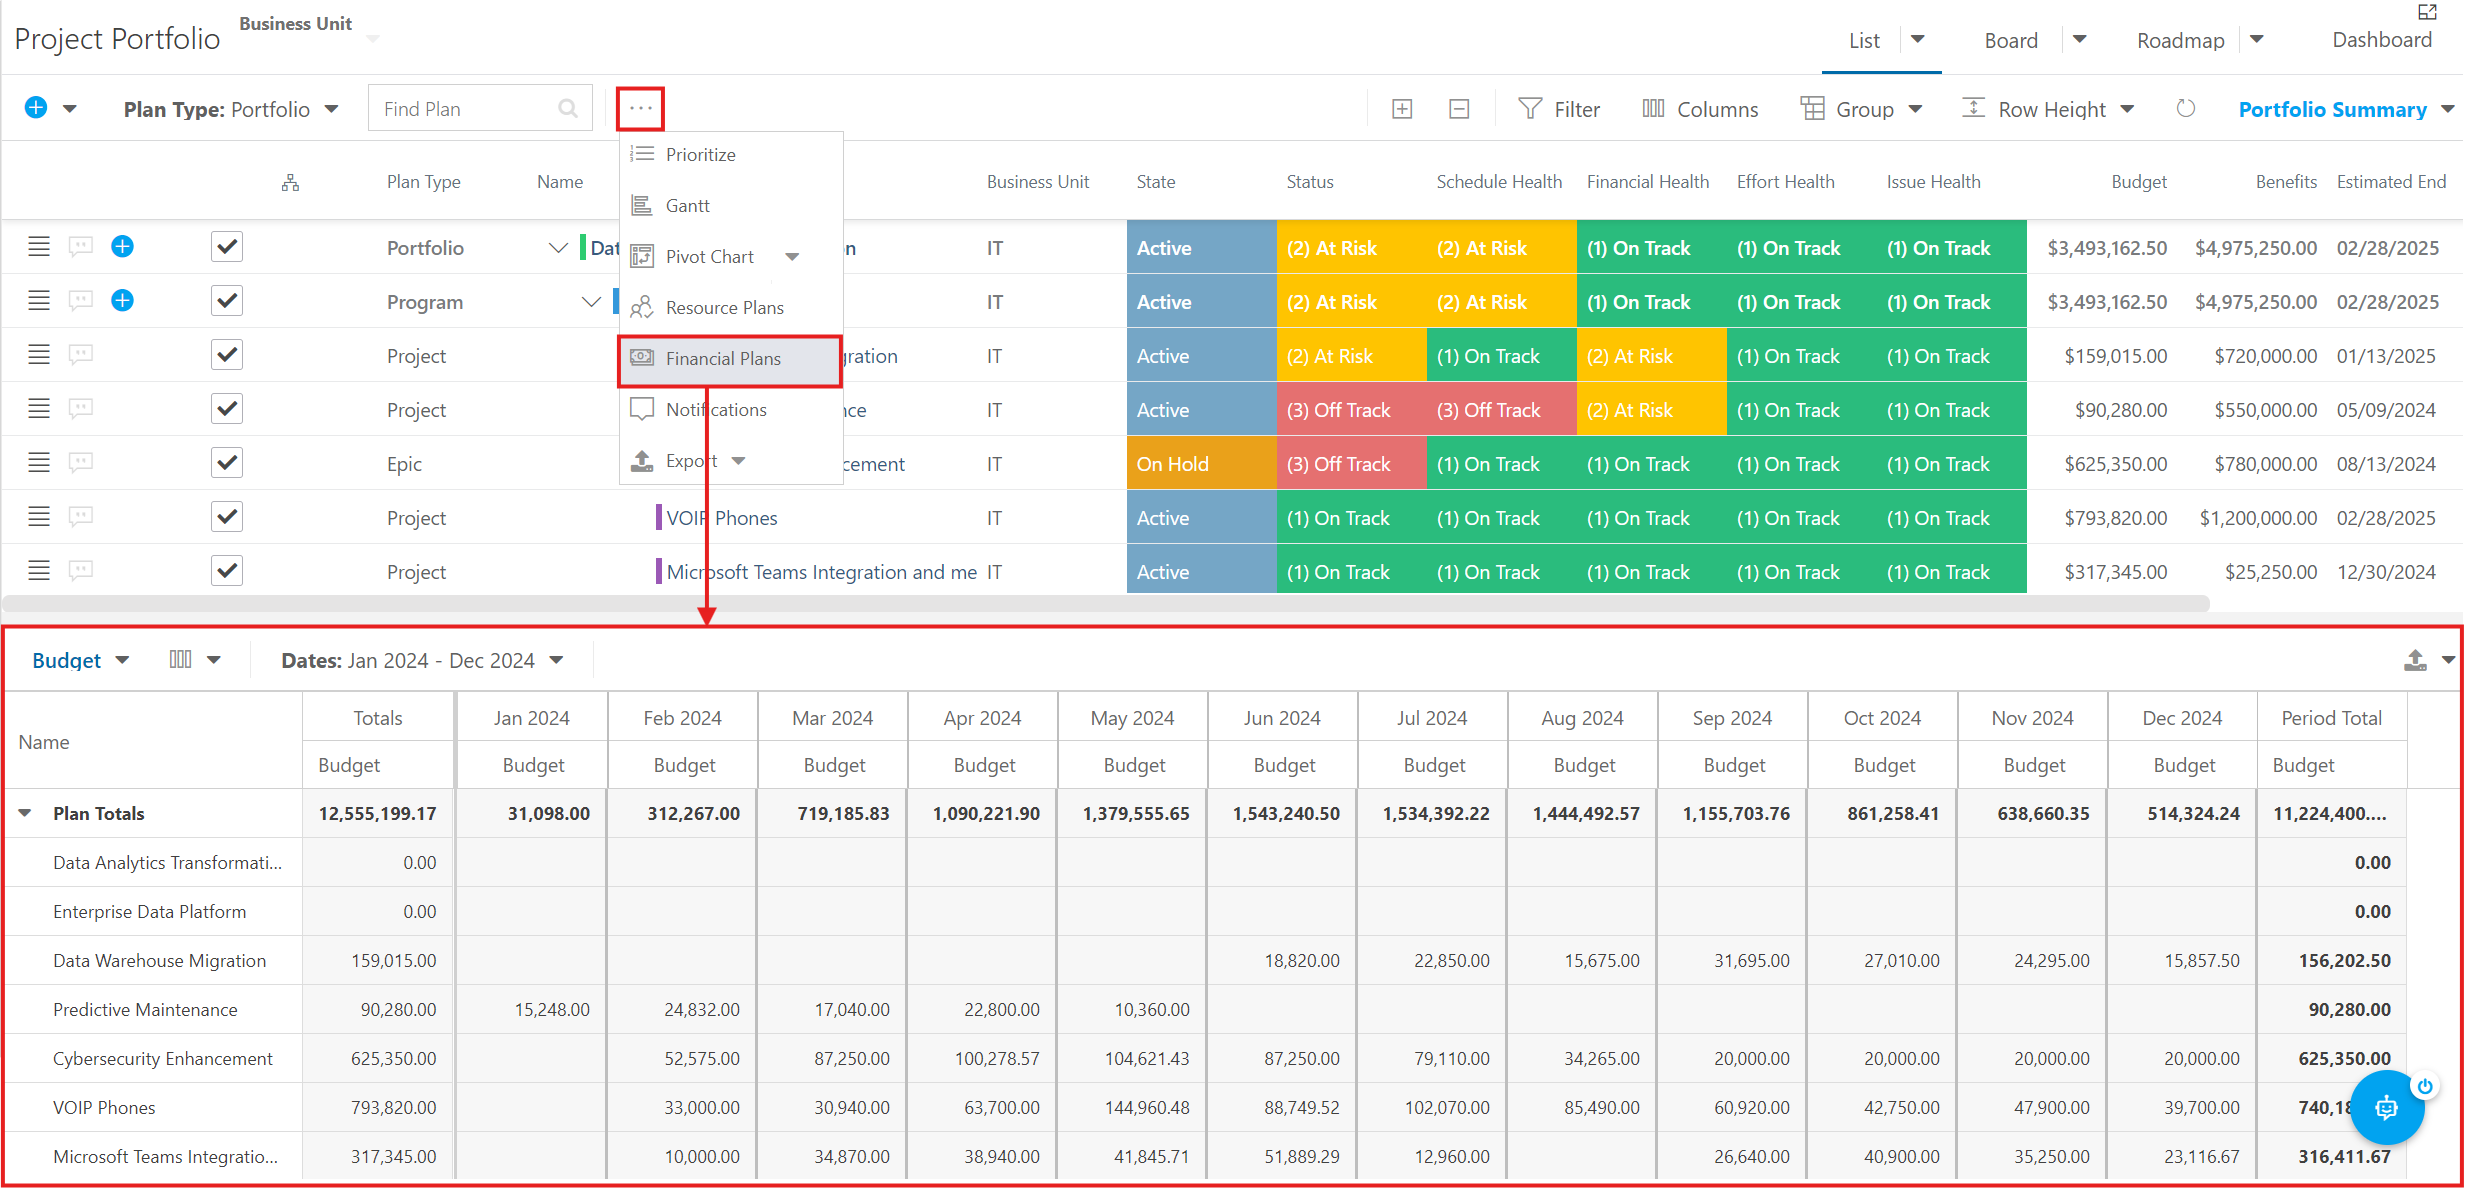Click row menu icon for the Program row

coord(39,300)
